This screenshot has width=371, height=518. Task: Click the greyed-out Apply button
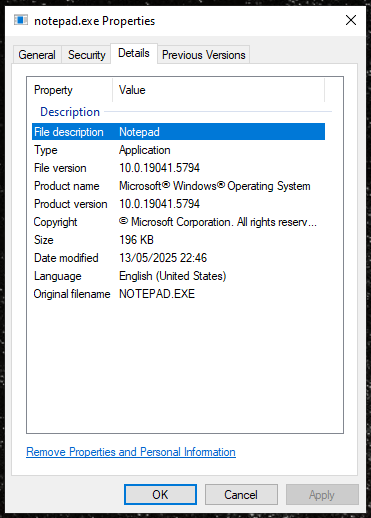coord(322,495)
